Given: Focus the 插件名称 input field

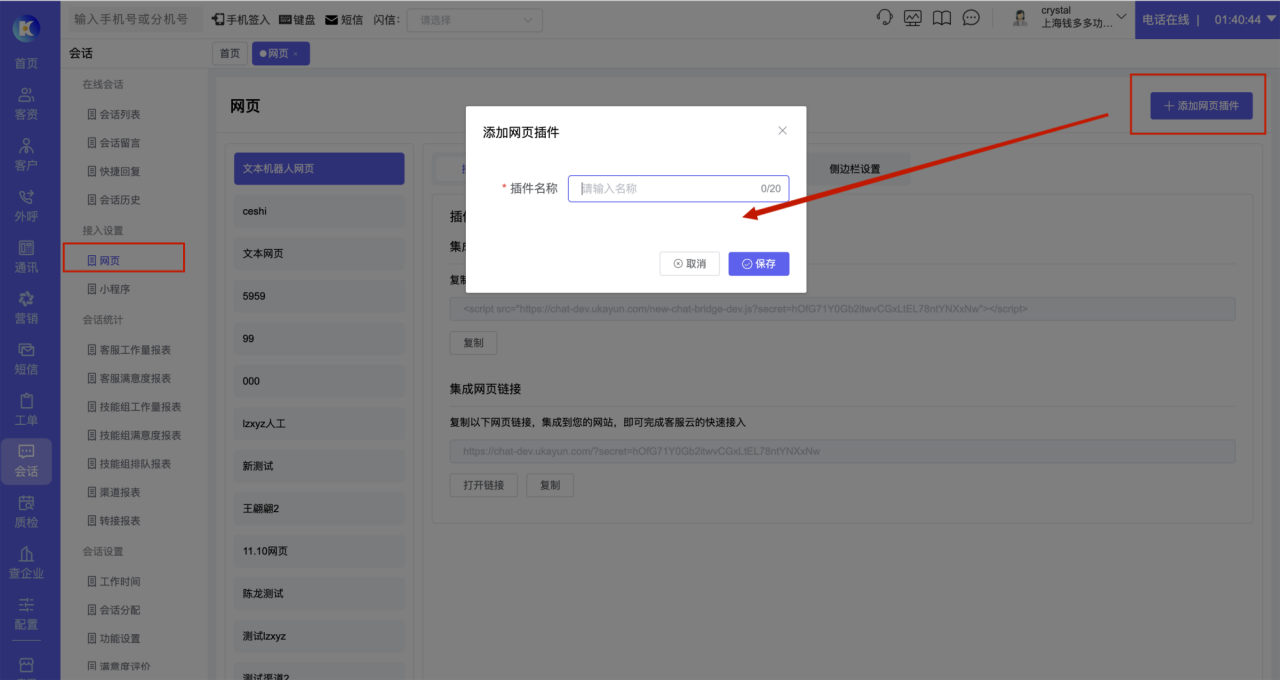Looking at the screenshot, I should point(678,188).
